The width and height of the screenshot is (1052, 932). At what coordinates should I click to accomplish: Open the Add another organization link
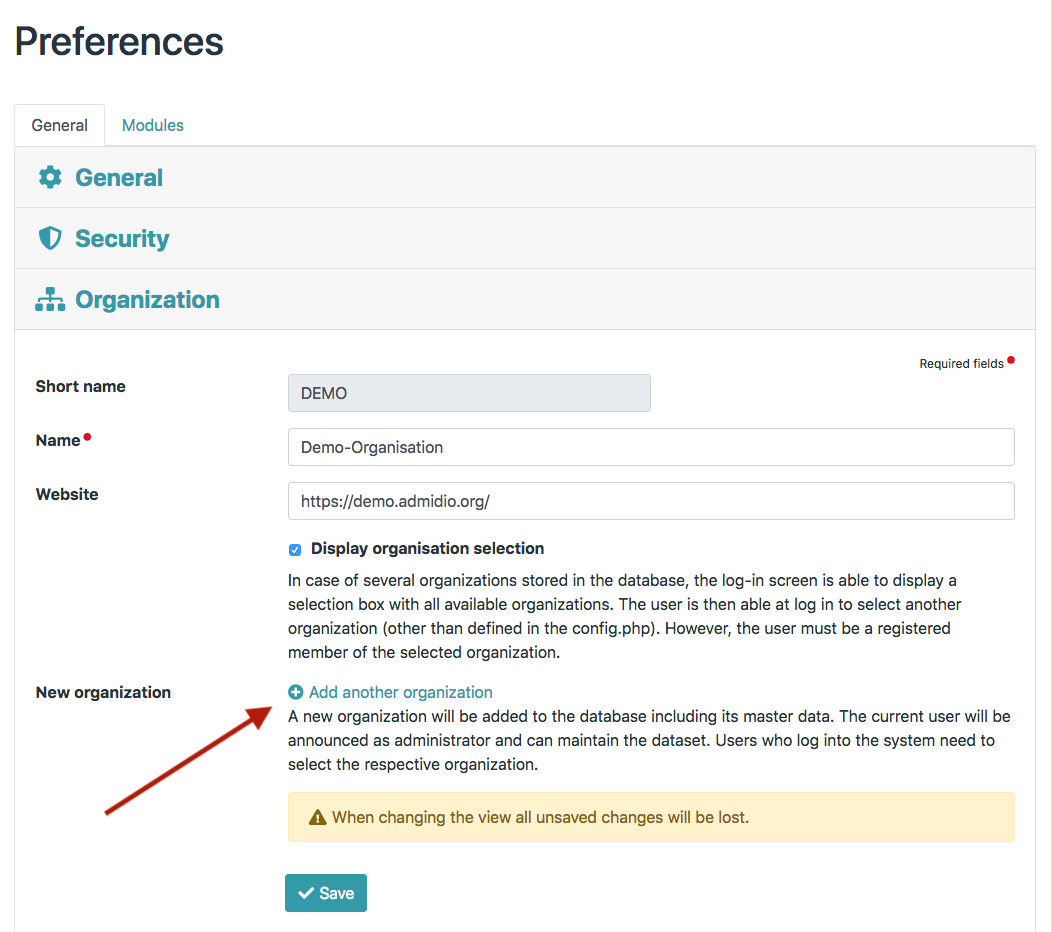coord(400,692)
